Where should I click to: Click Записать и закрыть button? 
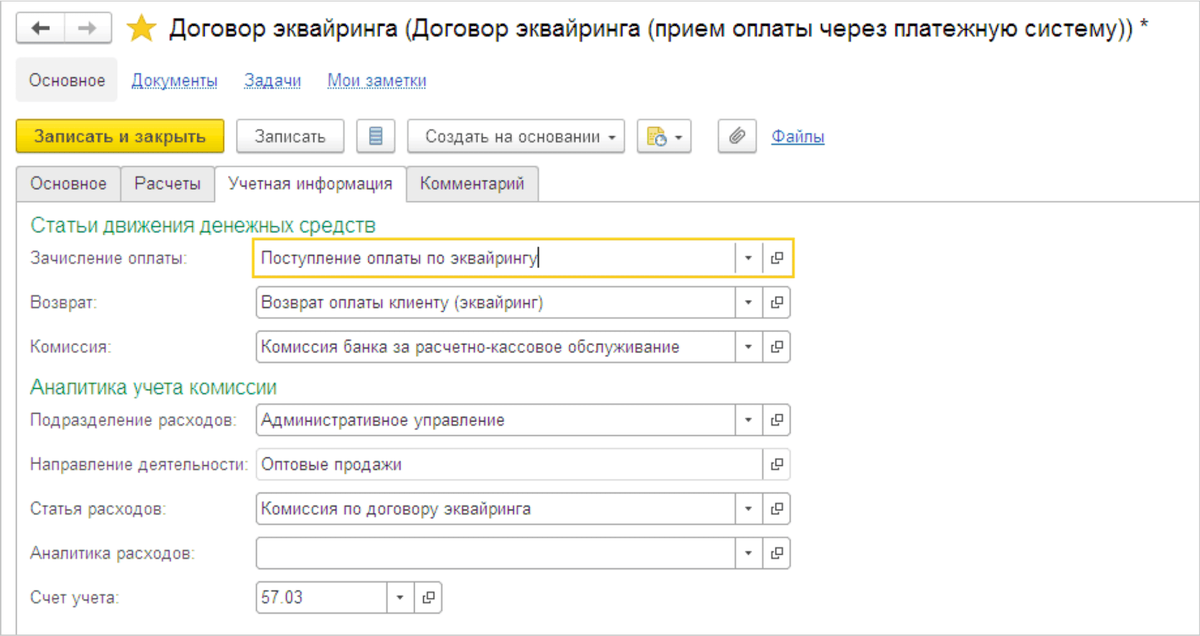120,136
